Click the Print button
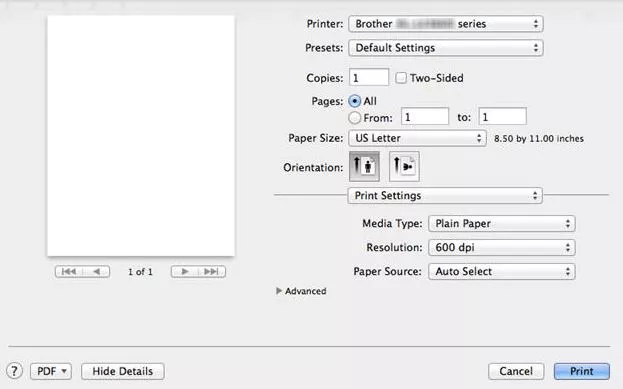The height and width of the screenshot is (389, 623). 582,371
